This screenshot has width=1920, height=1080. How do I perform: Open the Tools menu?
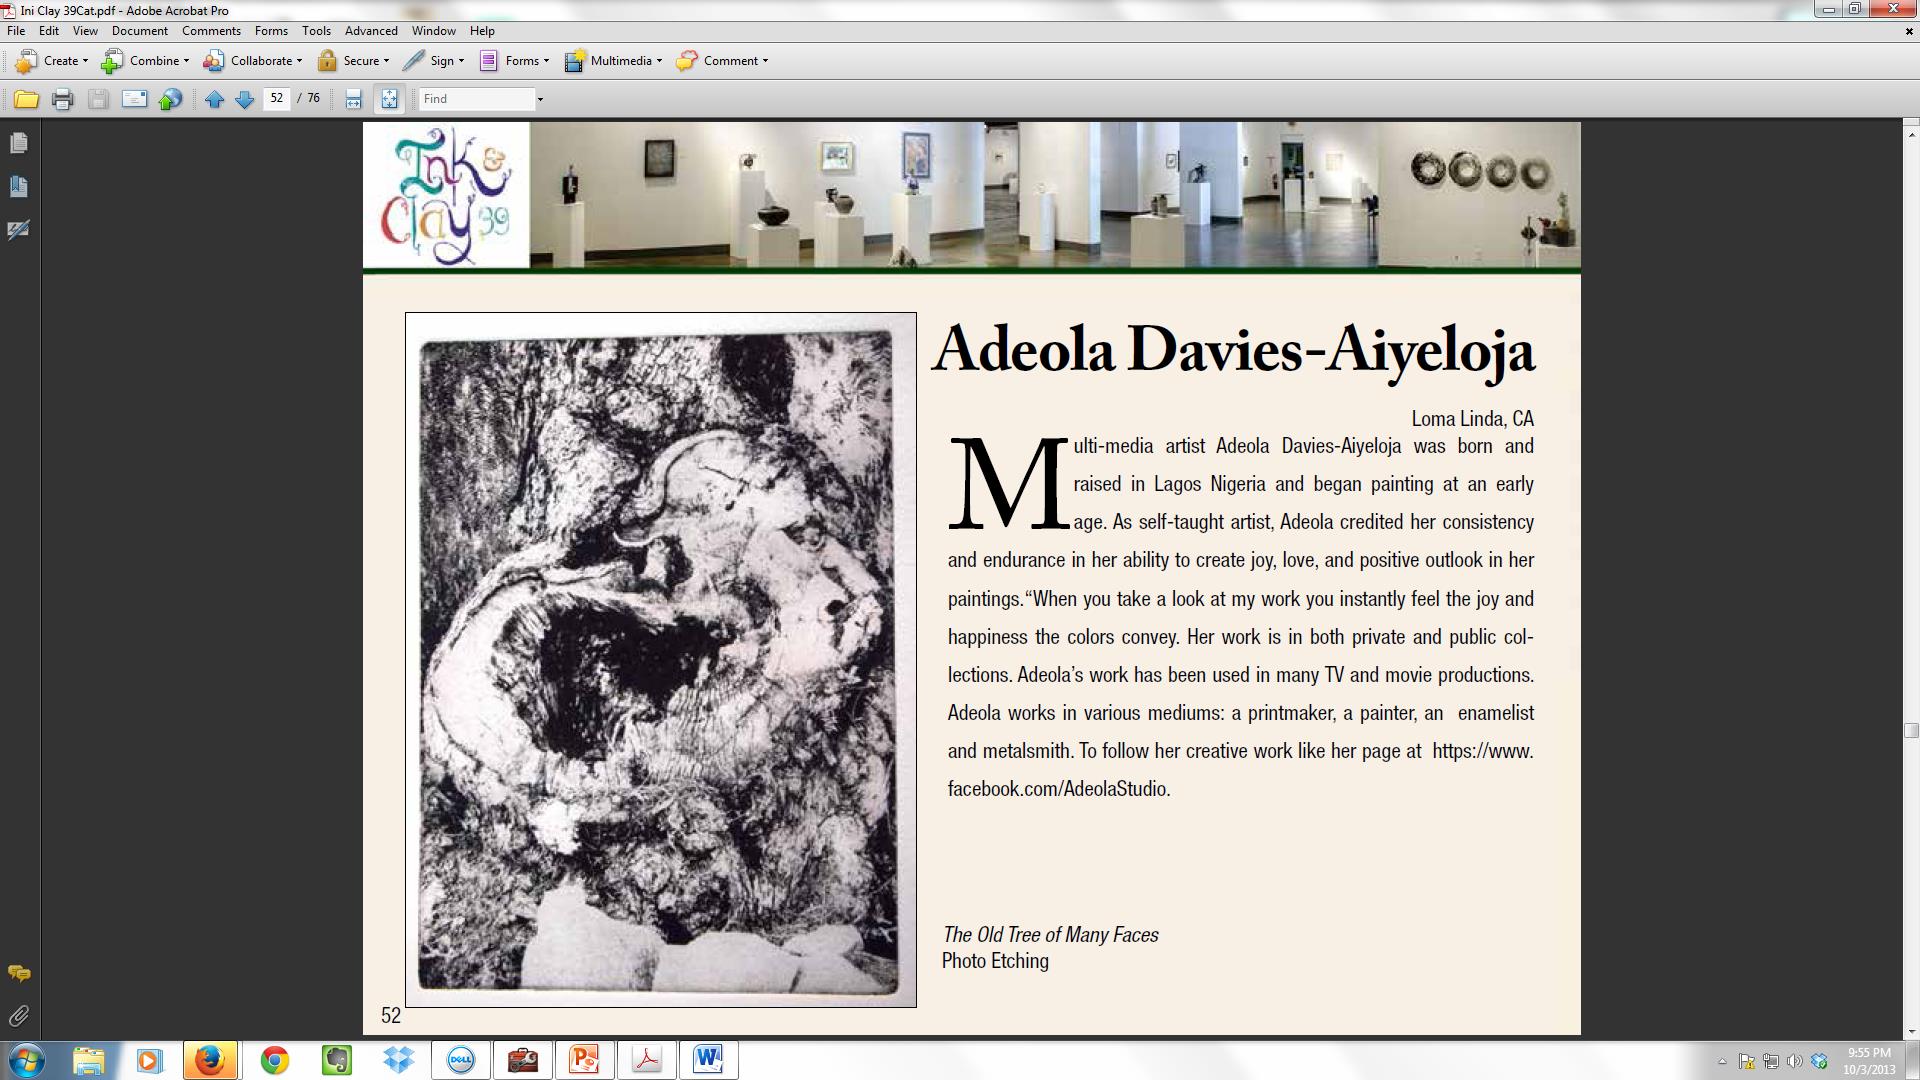[316, 31]
